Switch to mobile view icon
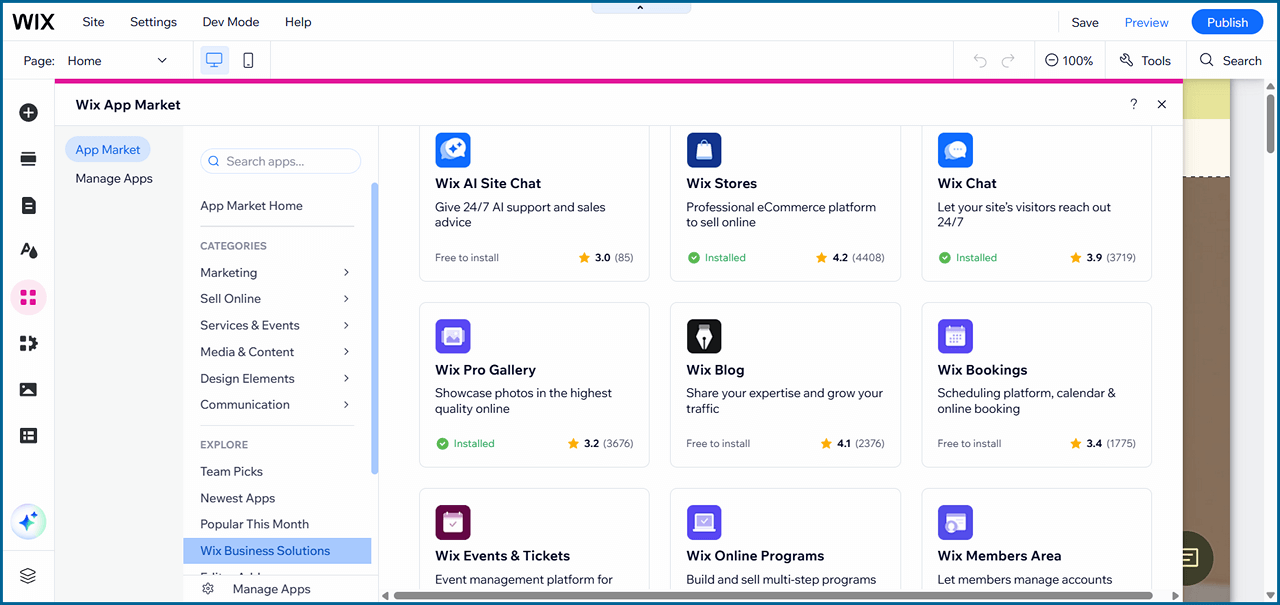1280x605 pixels. pos(248,60)
